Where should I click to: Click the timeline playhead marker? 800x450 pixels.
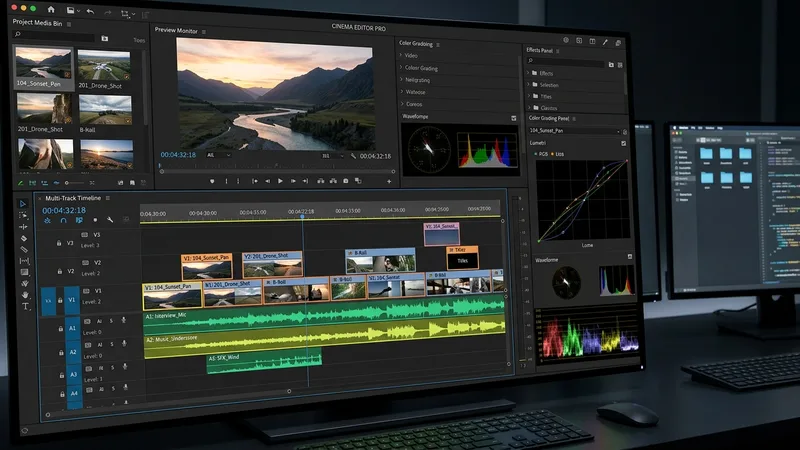(302, 216)
